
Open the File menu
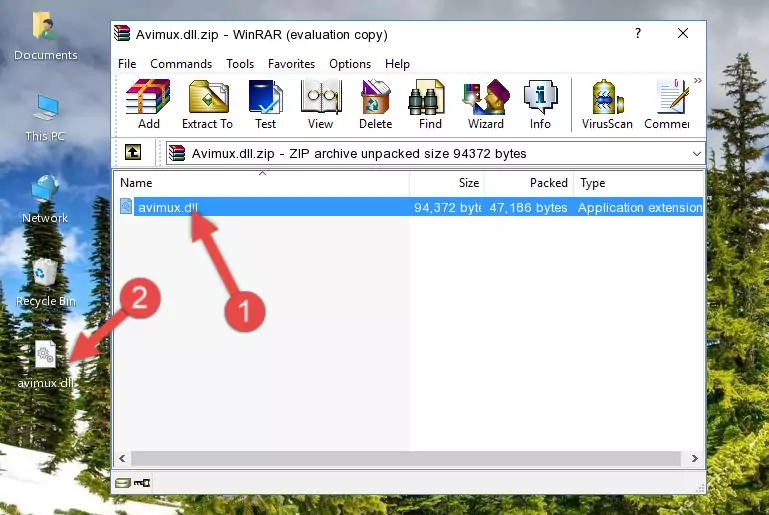(x=127, y=64)
